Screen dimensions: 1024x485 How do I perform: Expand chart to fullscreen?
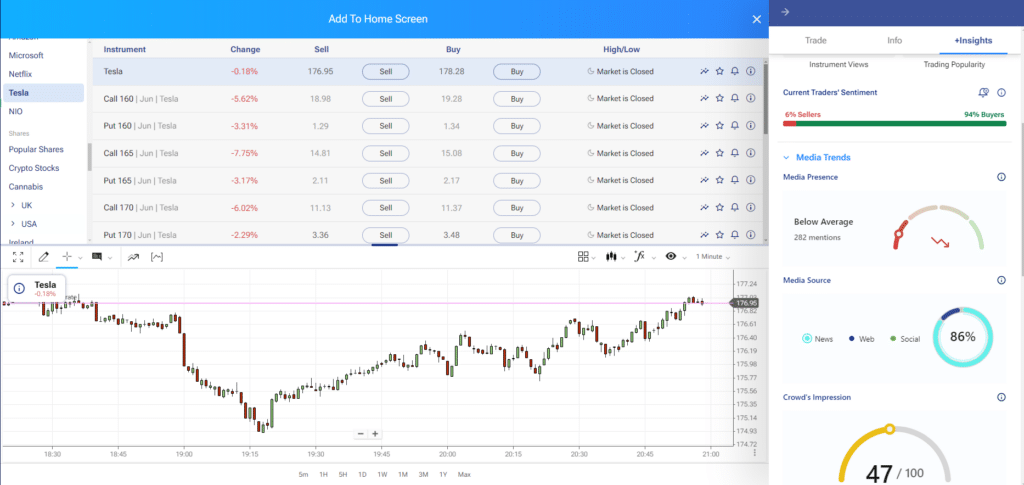click(x=18, y=257)
